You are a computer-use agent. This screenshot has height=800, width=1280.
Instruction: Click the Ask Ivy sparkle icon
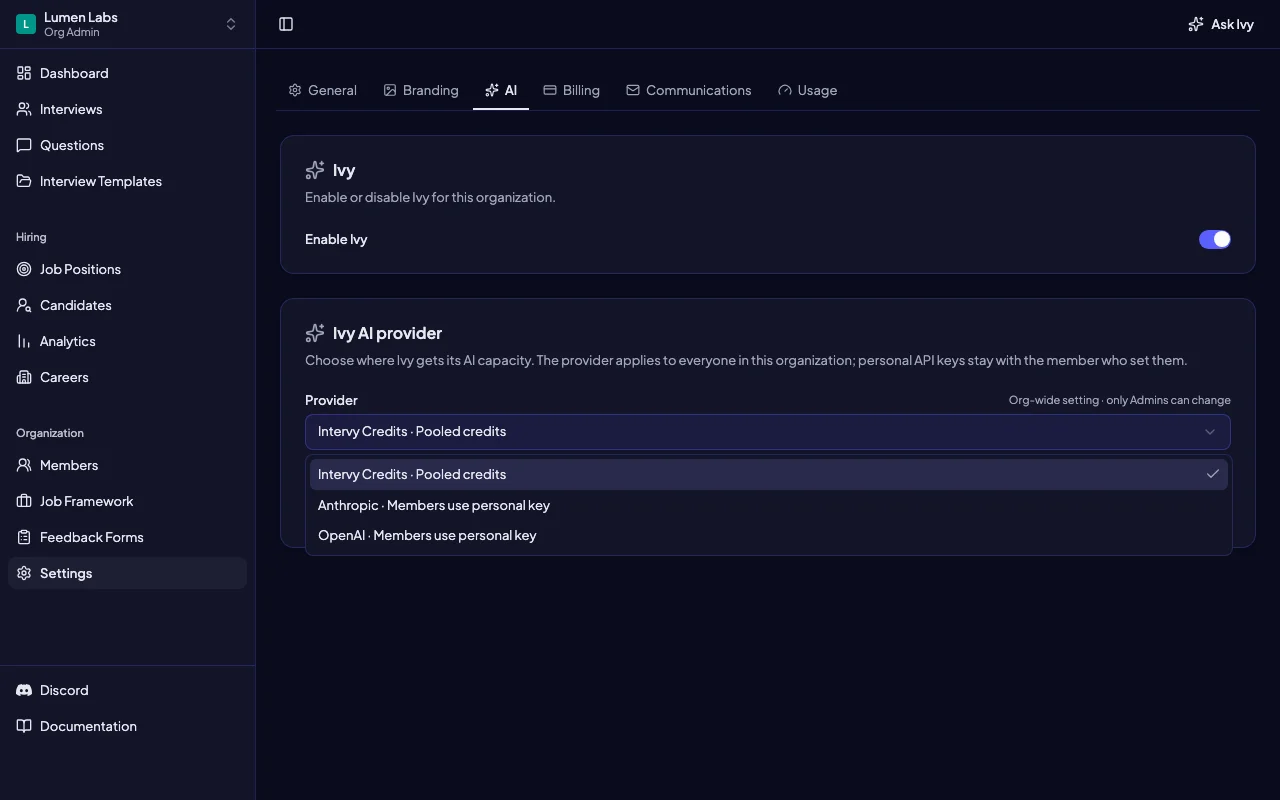tap(1196, 24)
